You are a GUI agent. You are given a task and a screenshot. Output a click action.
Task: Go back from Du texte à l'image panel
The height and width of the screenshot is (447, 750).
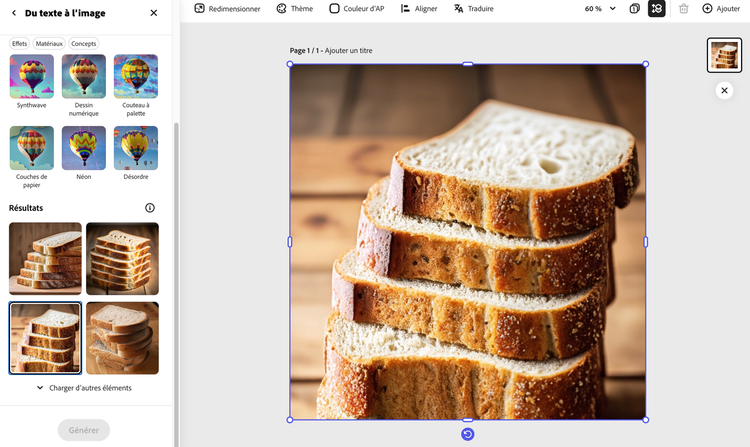(x=14, y=13)
